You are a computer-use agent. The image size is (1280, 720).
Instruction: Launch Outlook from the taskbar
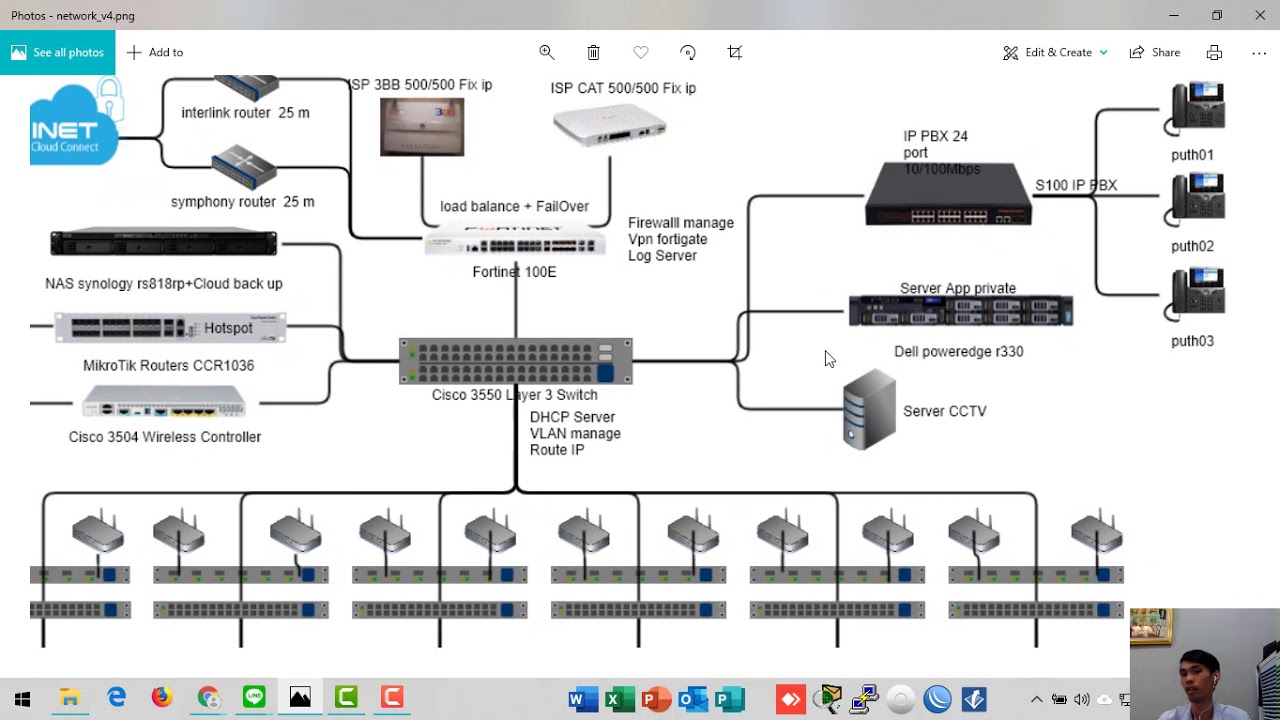pos(693,699)
